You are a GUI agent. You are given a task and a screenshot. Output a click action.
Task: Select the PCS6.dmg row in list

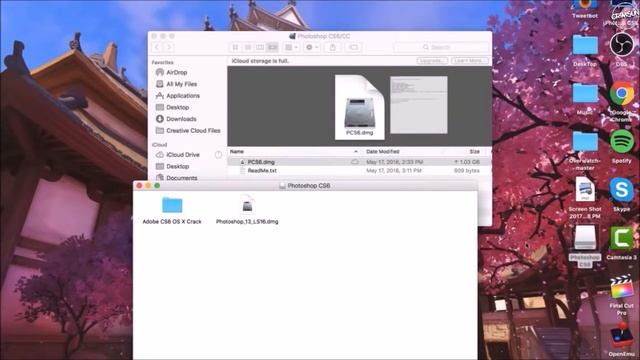click(359, 162)
